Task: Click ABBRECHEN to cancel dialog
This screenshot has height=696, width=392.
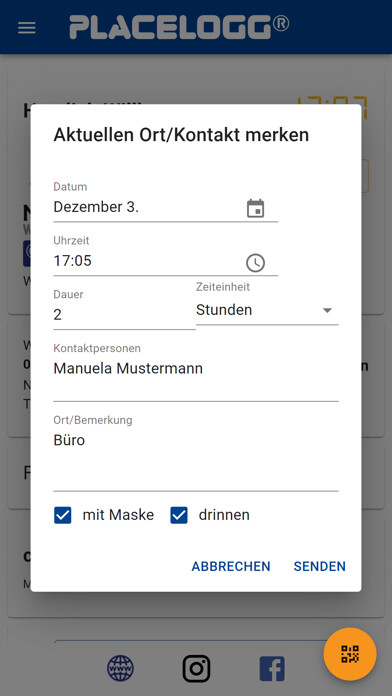Action: click(x=231, y=566)
